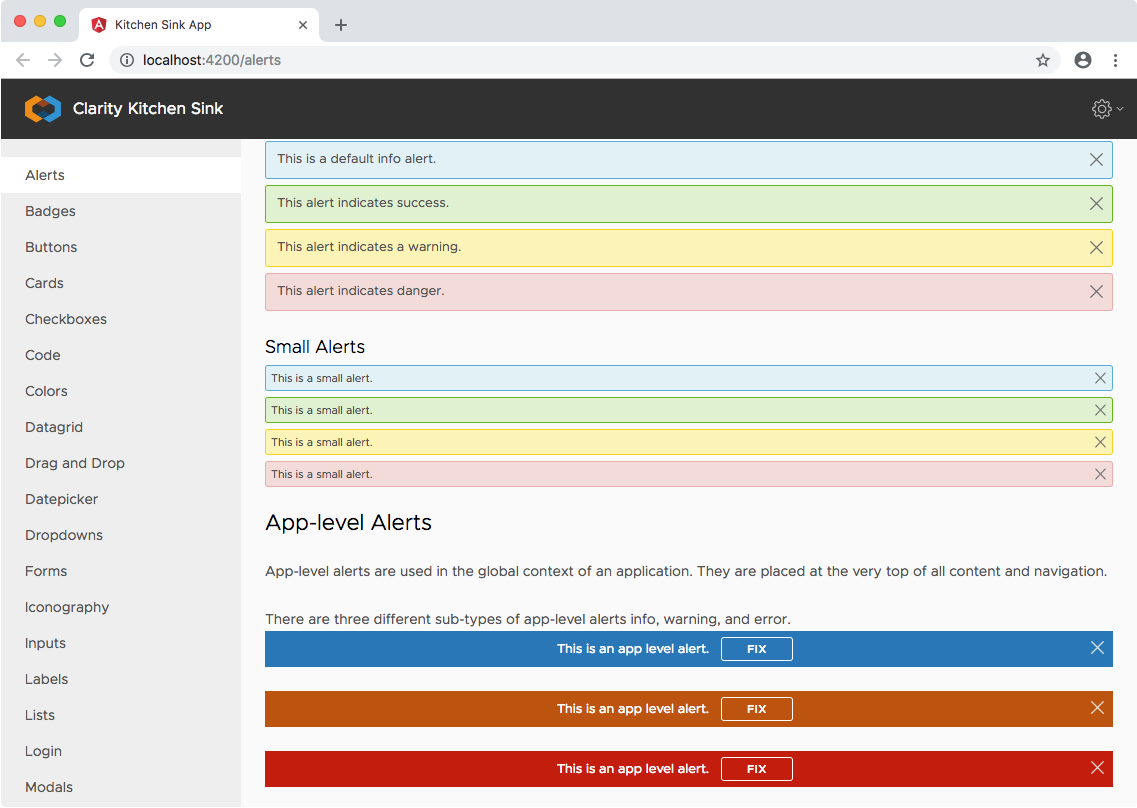Select the Kitchen Sink App tab
The image size is (1137, 808).
[x=199, y=25]
